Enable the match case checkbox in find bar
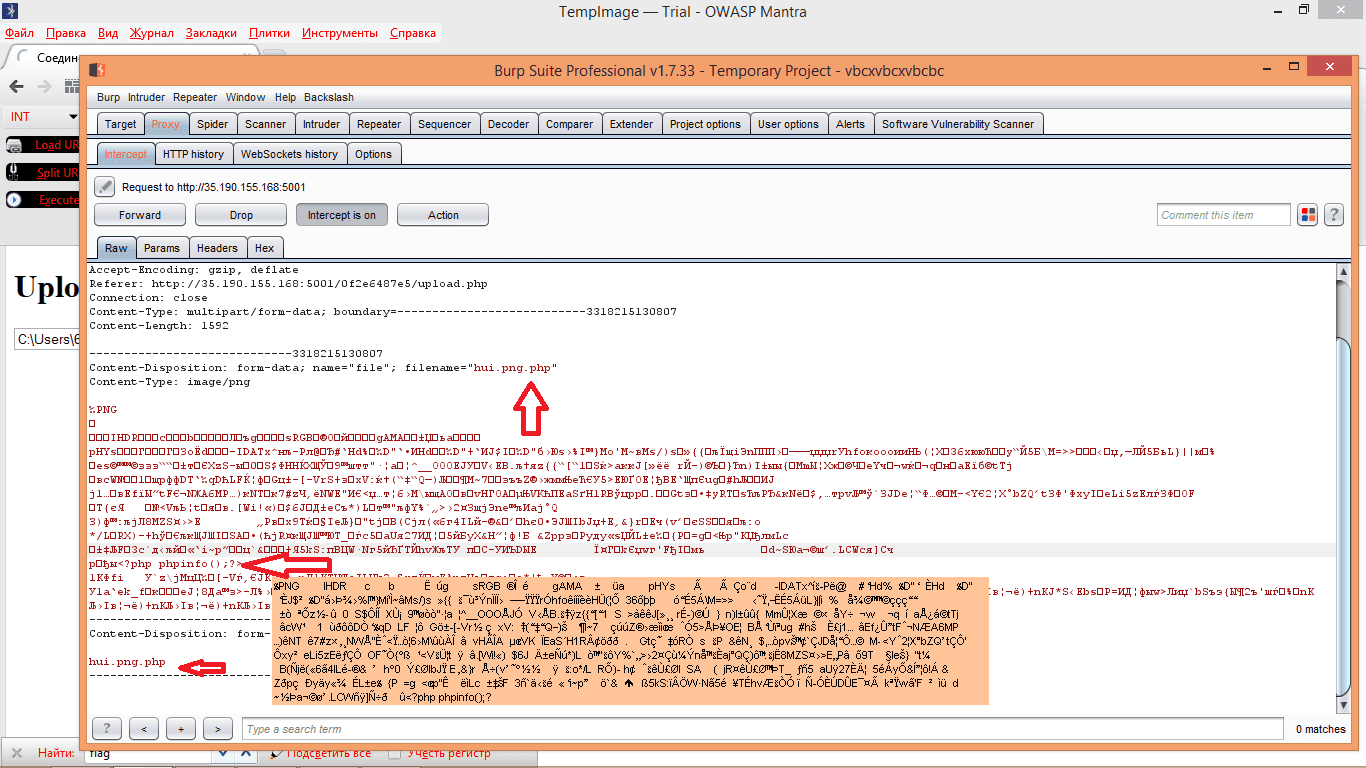The width and height of the screenshot is (1366, 768). [395, 753]
